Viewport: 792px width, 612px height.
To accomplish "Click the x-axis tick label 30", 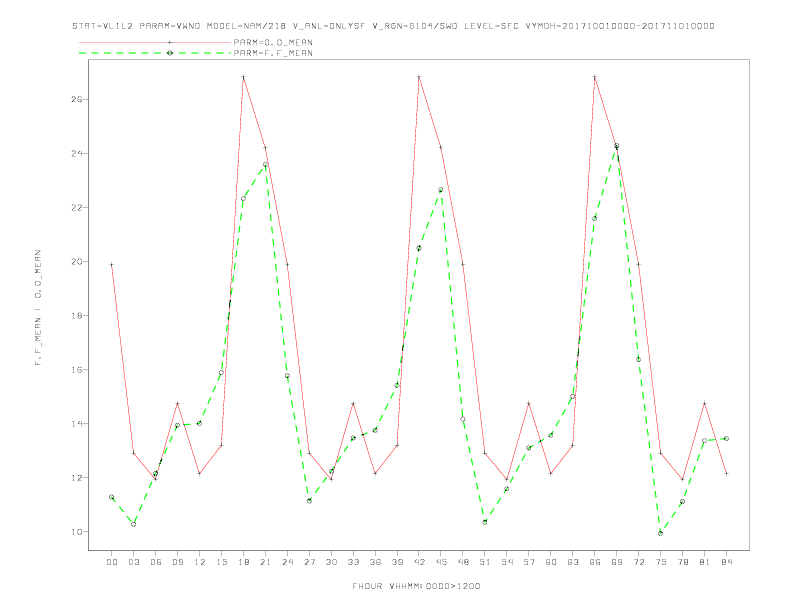I will (331, 562).
